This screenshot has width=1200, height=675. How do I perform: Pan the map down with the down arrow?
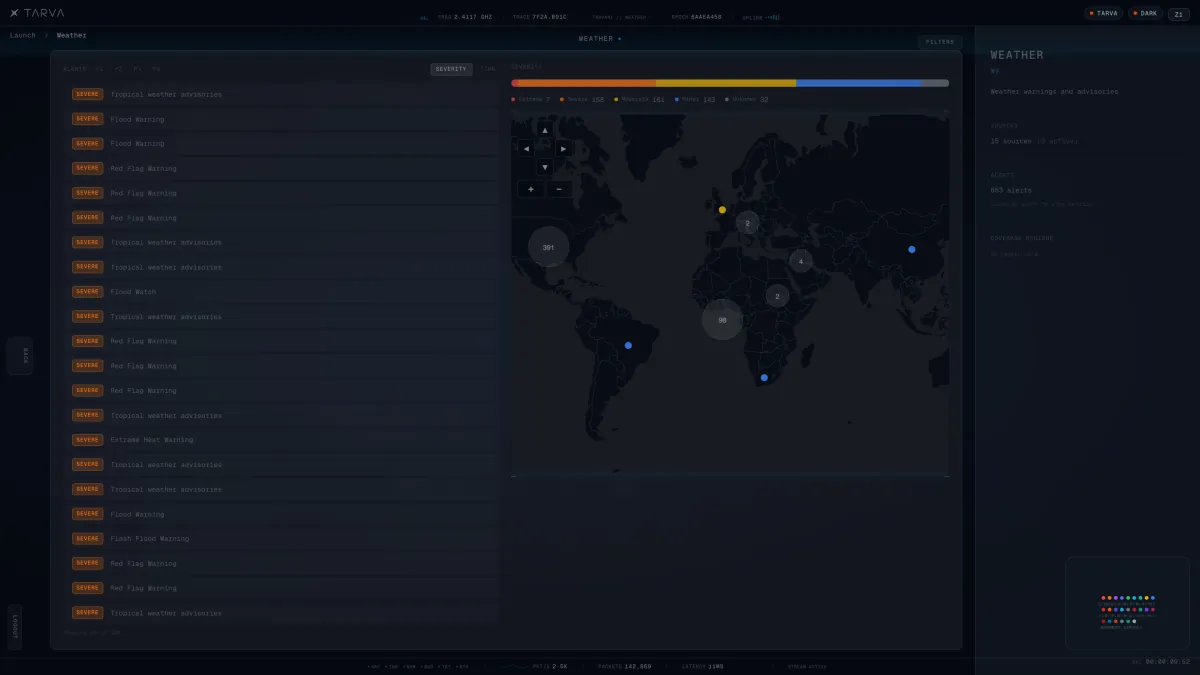[x=544, y=167]
